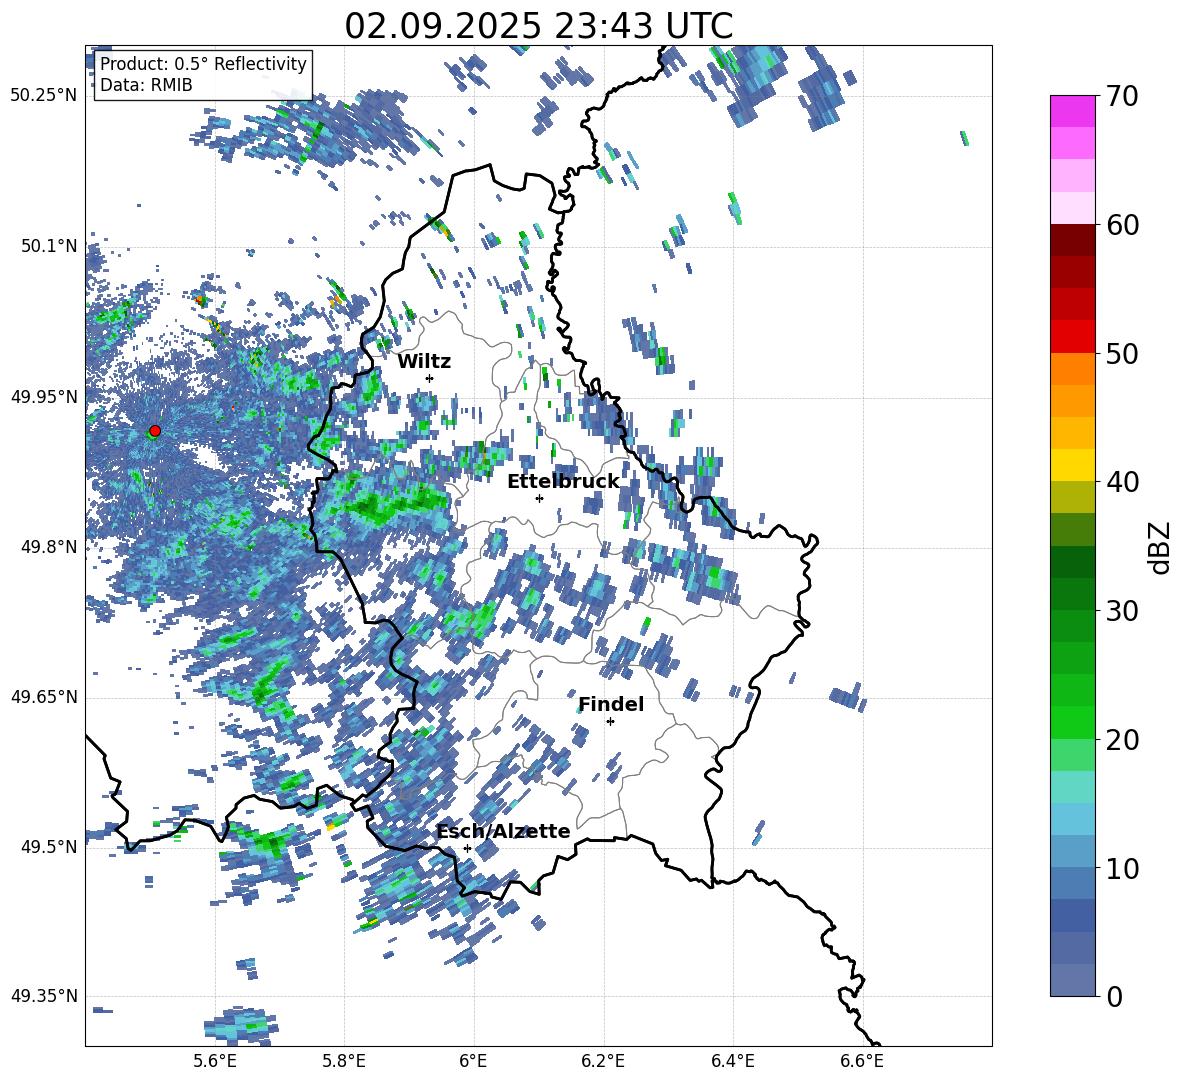Click the 6°E longitude label
The image size is (1184, 1081).
tap(473, 1062)
